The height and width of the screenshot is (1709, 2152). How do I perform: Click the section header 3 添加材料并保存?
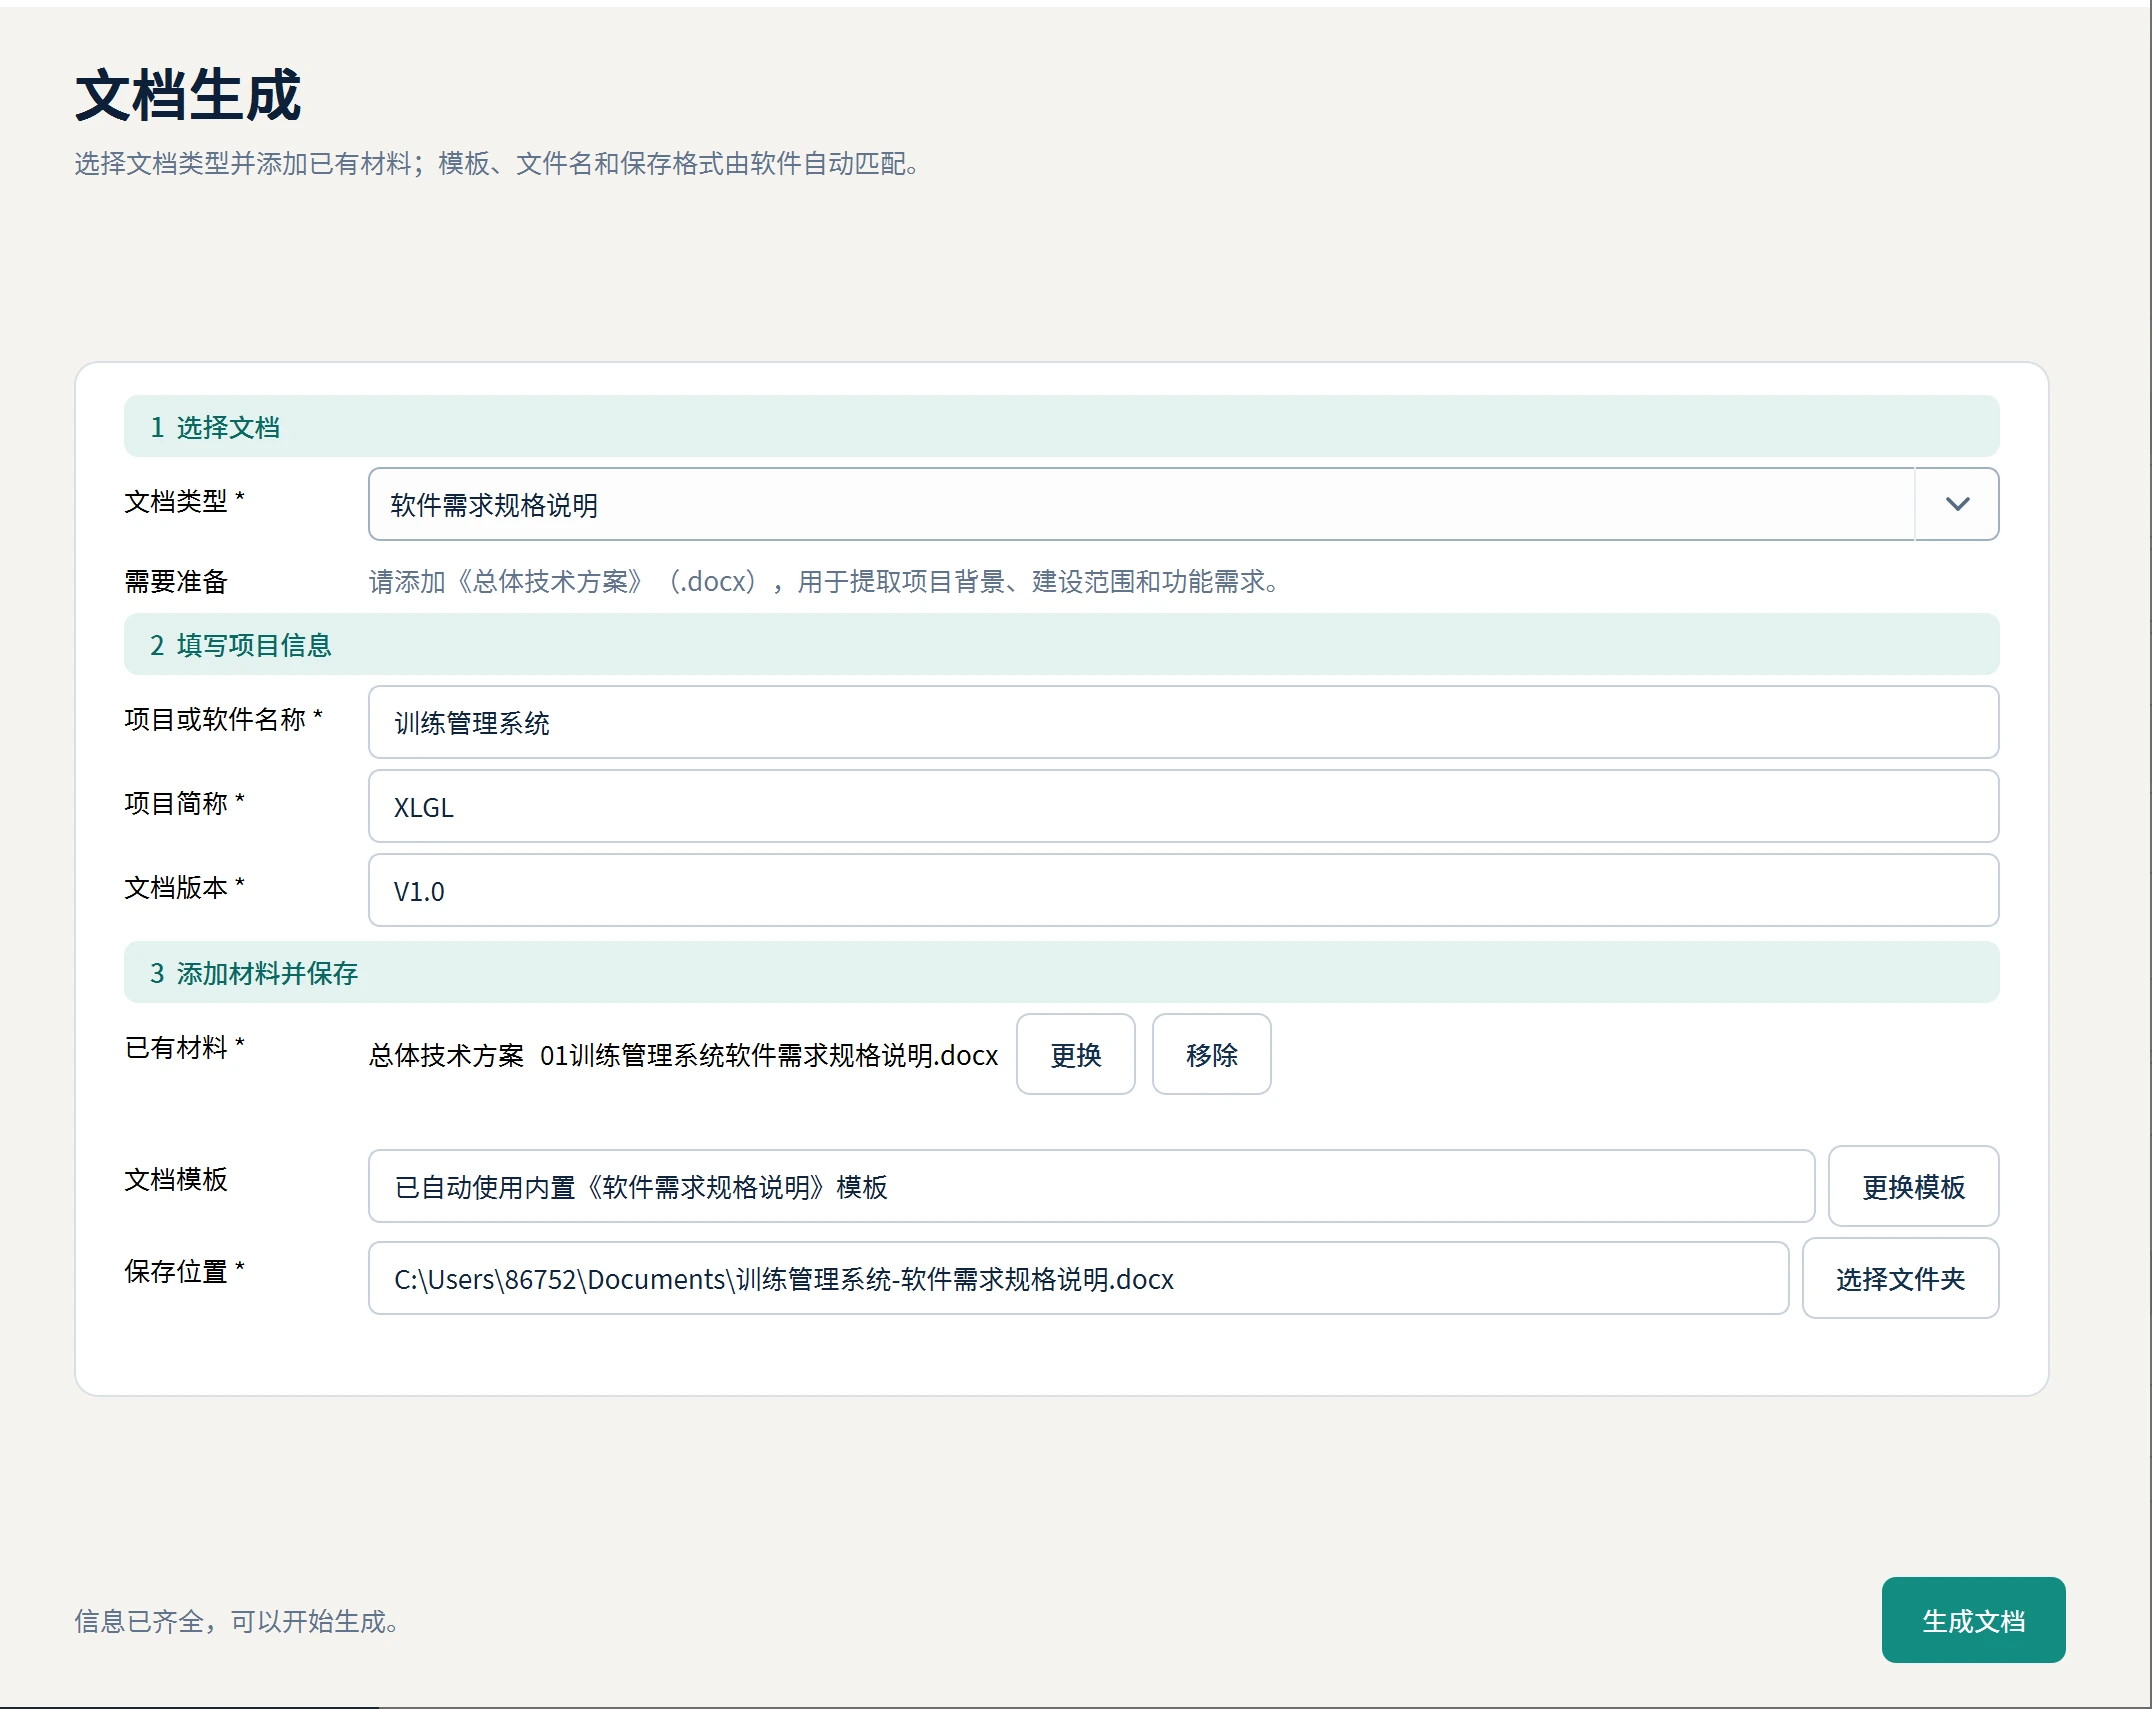point(1061,972)
